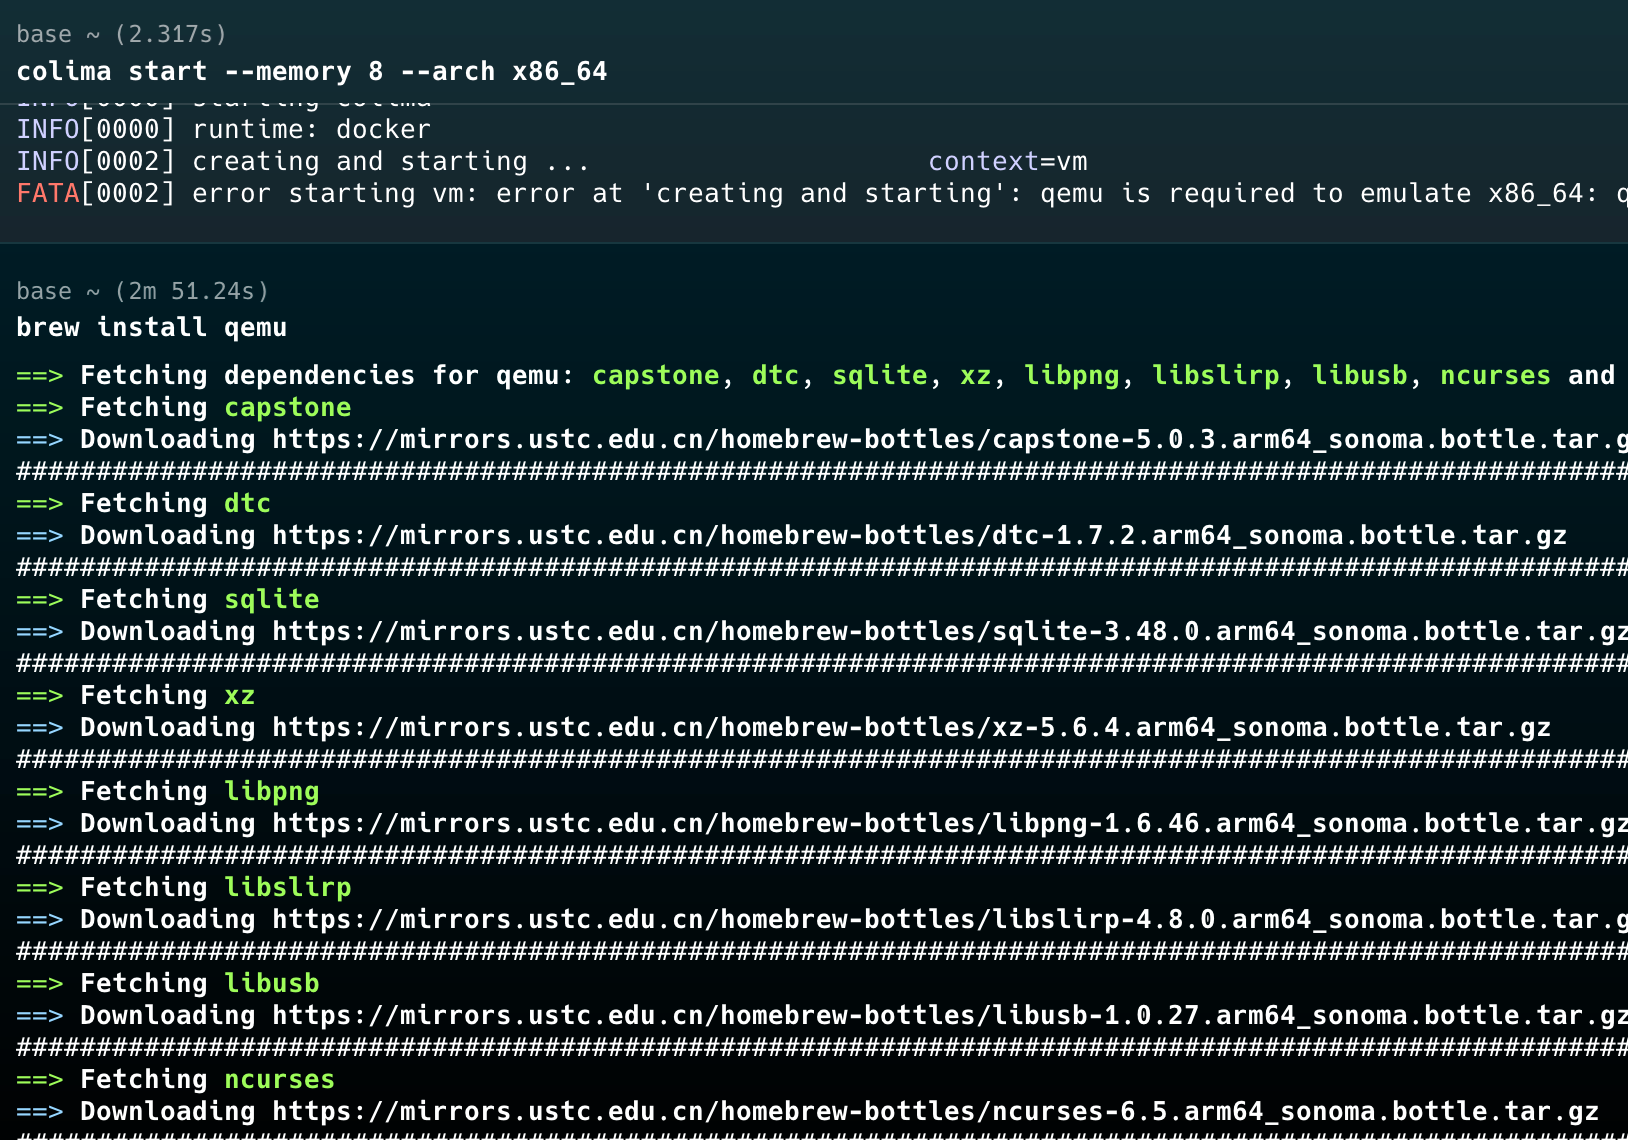Image resolution: width=1628 pixels, height=1140 pixels.
Task: Click the 'Fetching xz' line
Action: [x=136, y=695]
